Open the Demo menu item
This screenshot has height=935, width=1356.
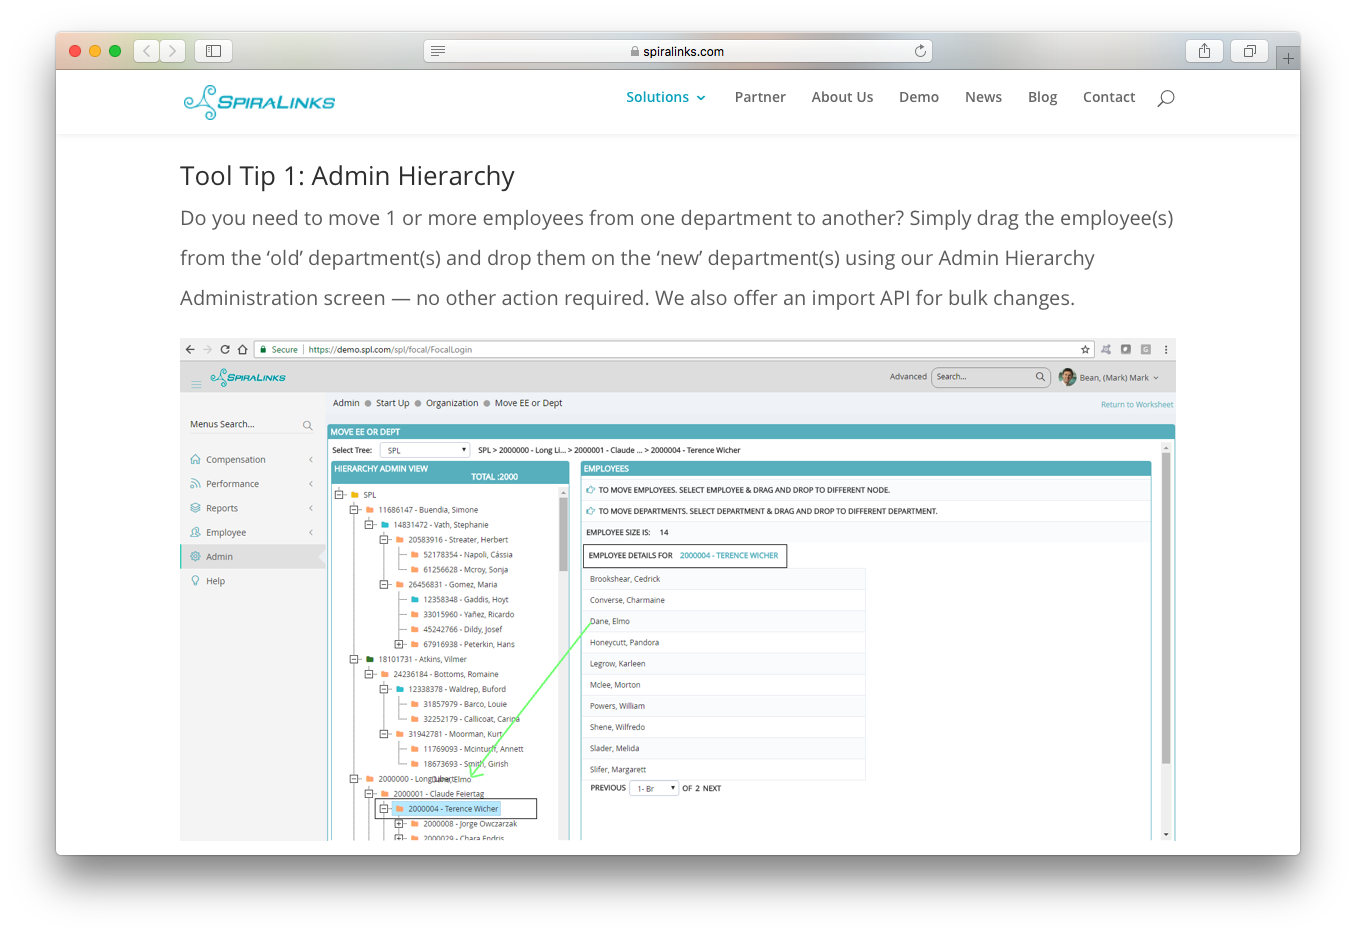click(x=919, y=97)
